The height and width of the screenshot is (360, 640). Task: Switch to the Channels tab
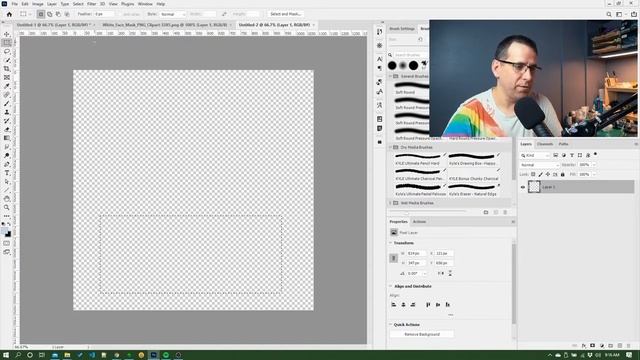(x=544, y=144)
